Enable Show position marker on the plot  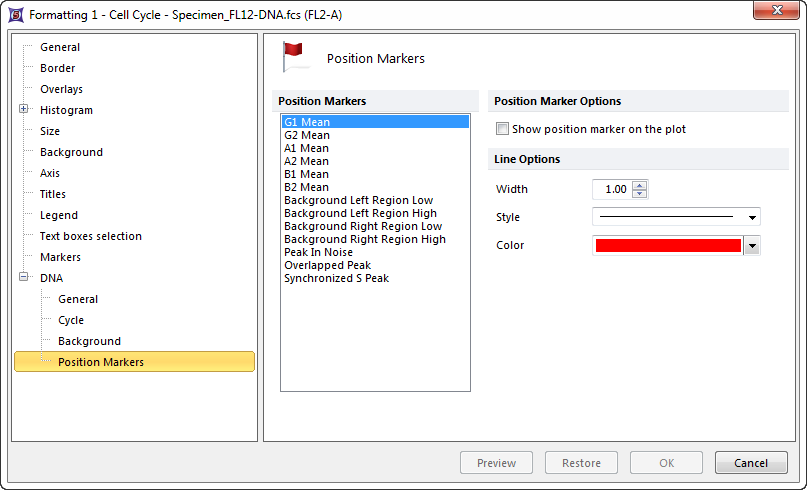(503, 129)
